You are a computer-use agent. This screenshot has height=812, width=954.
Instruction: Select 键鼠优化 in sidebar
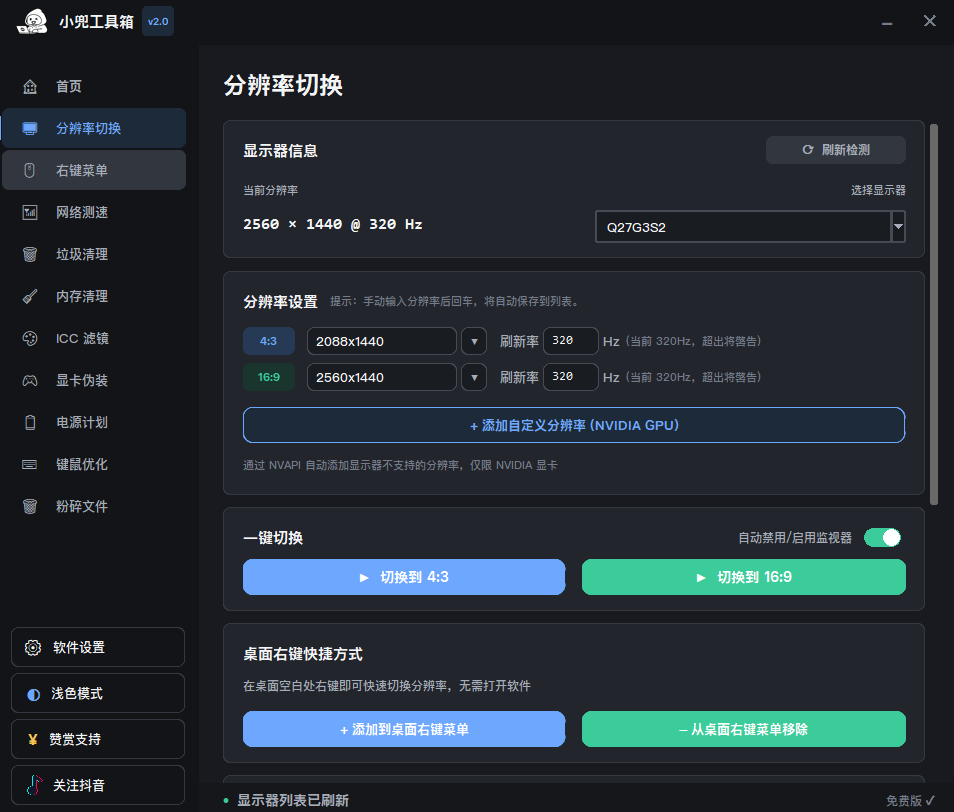click(94, 465)
